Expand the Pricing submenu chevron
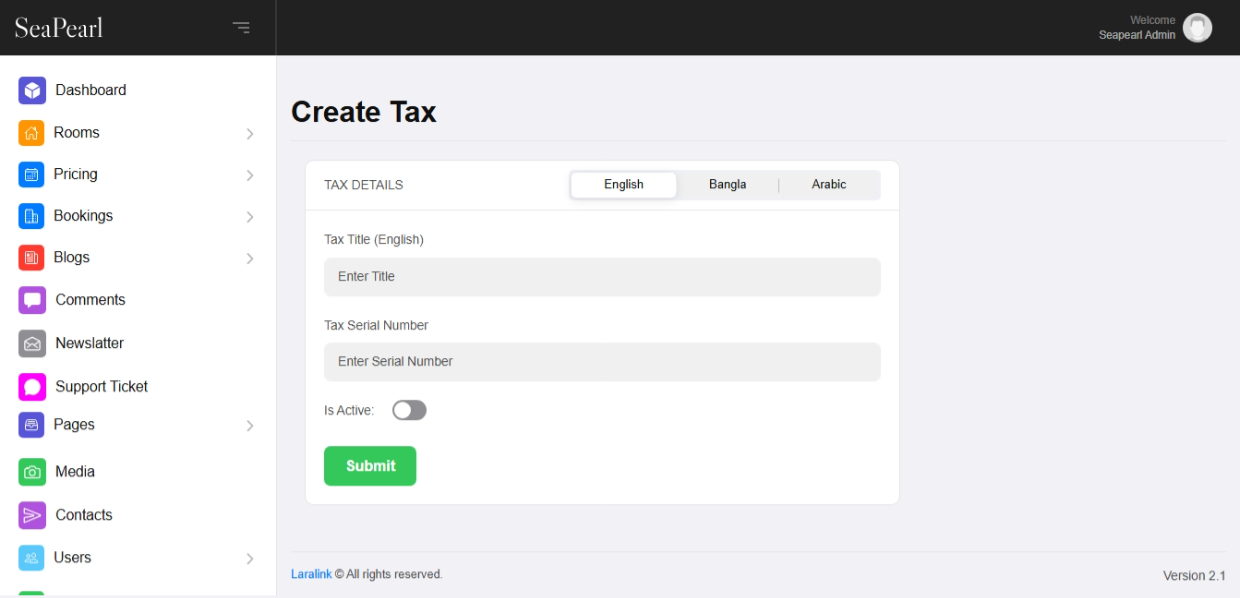This screenshot has height=598, width=1240. click(x=250, y=176)
